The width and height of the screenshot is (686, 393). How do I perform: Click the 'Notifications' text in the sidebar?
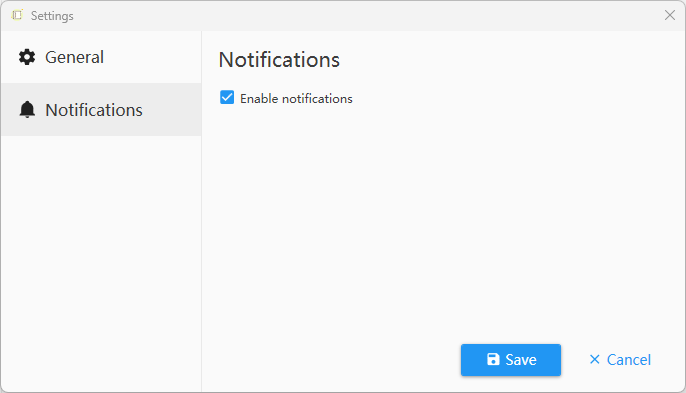coord(94,110)
